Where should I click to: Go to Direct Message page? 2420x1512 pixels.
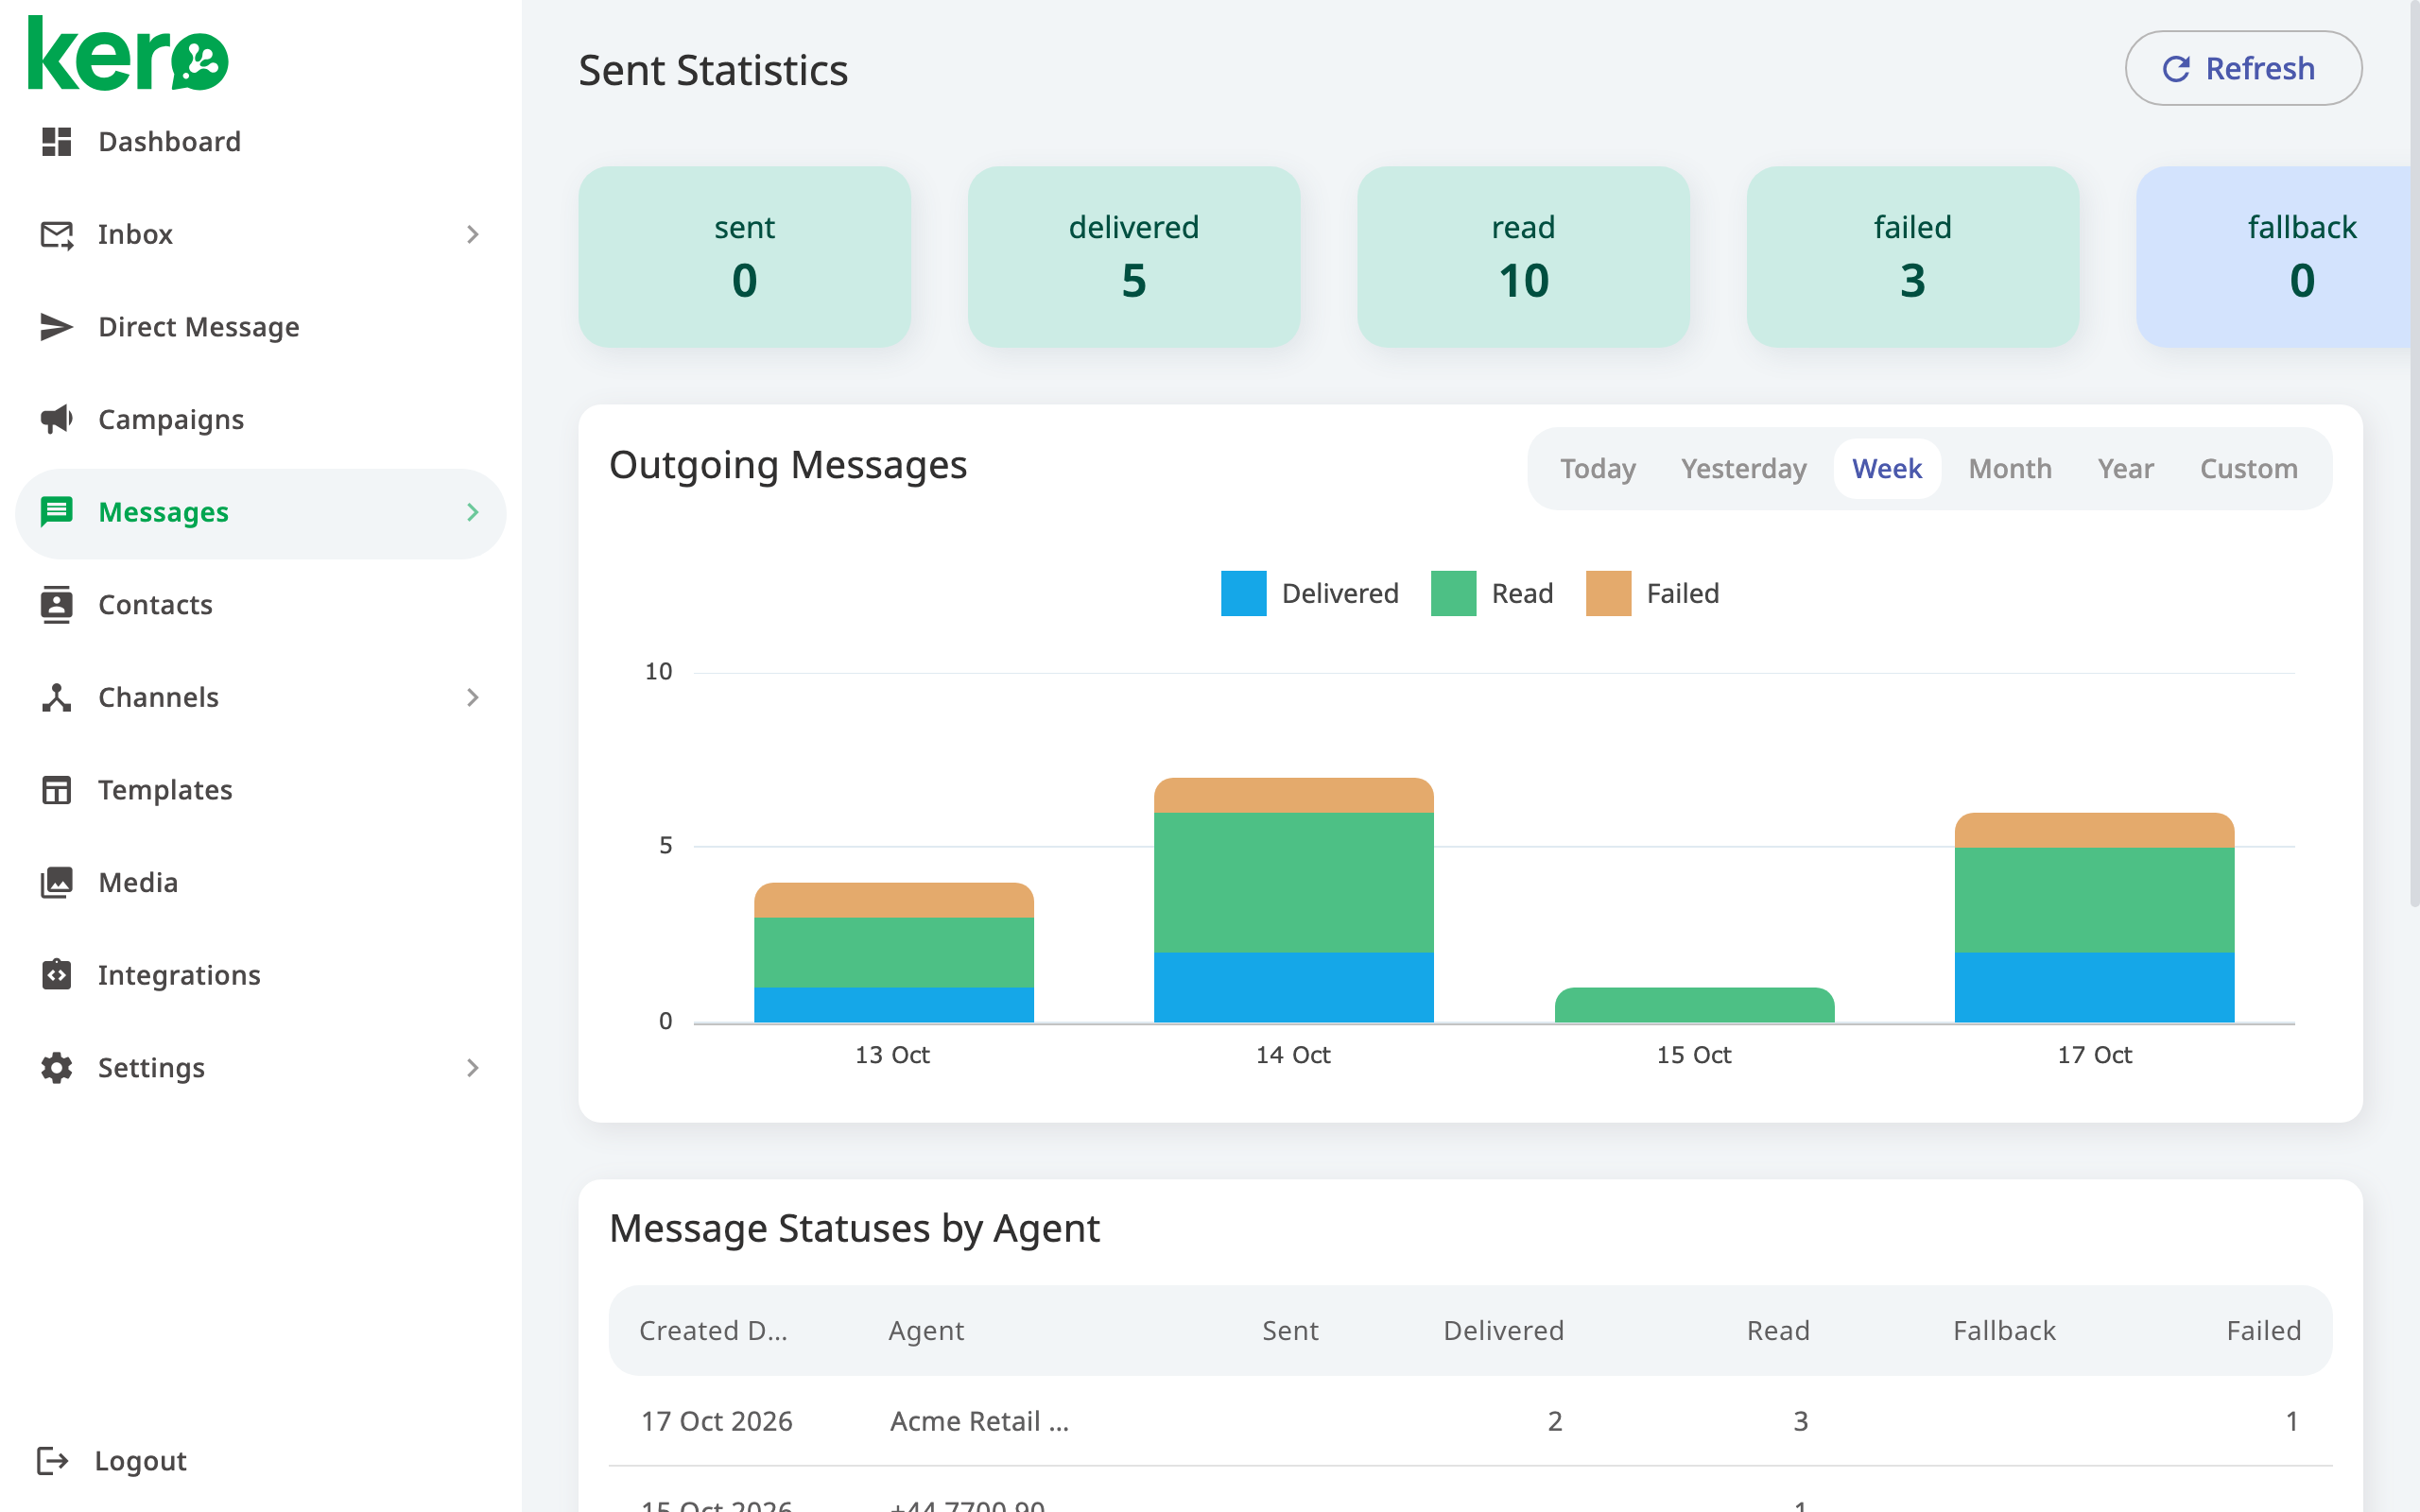coord(199,327)
